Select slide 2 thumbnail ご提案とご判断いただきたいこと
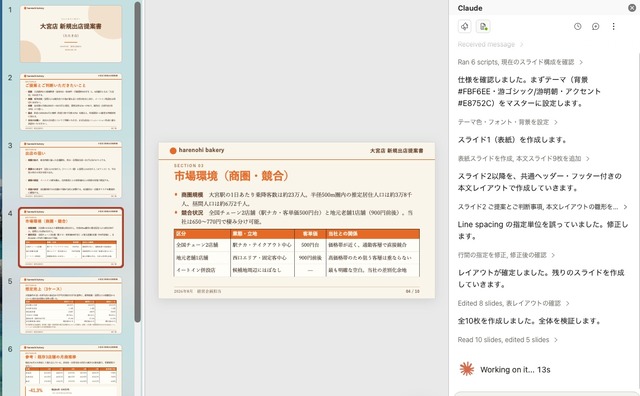640x396 pixels. (x=71, y=102)
